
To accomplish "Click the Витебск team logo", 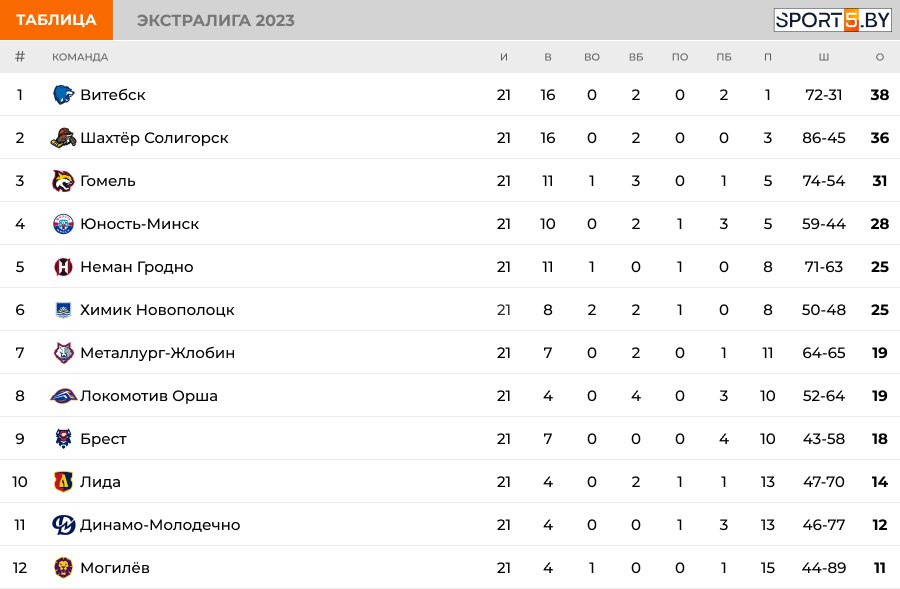I will (63, 95).
